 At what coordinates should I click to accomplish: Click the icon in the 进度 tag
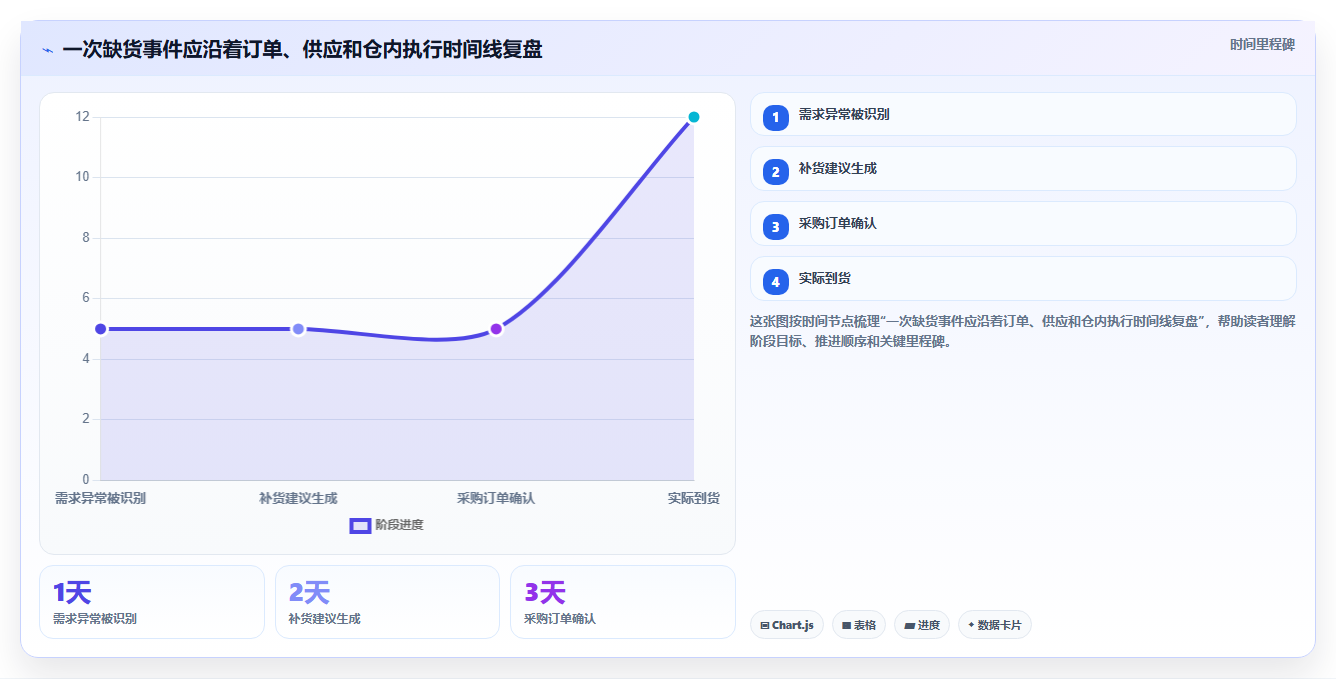[x=909, y=625]
